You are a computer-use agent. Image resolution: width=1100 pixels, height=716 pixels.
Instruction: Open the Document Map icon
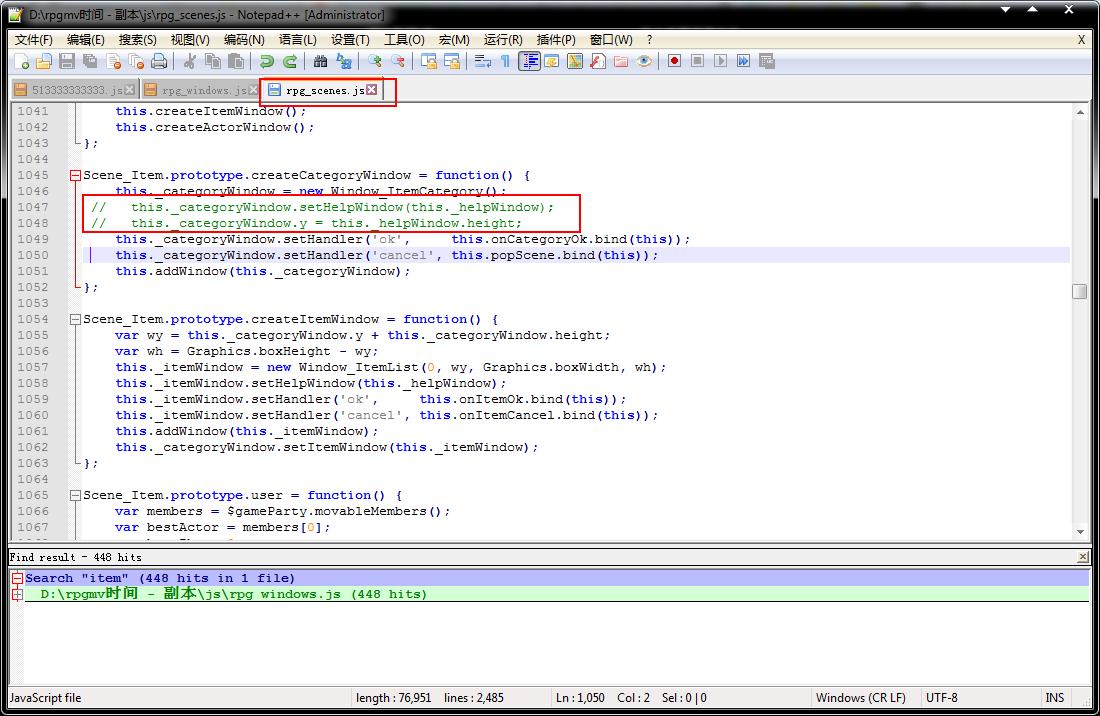click(x=575, y=62)
